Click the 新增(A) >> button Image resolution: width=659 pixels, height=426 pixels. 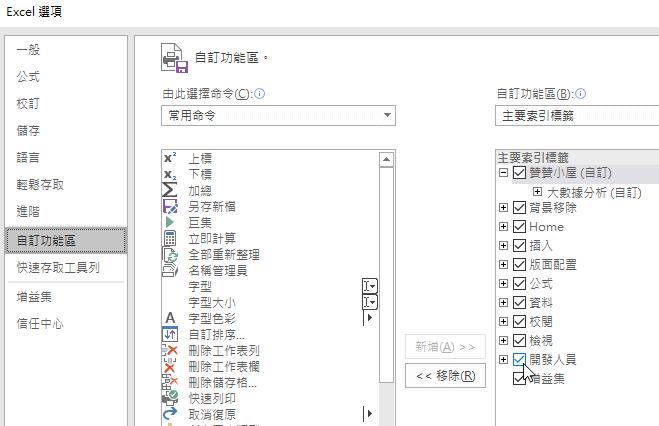[x=445, y=347]
